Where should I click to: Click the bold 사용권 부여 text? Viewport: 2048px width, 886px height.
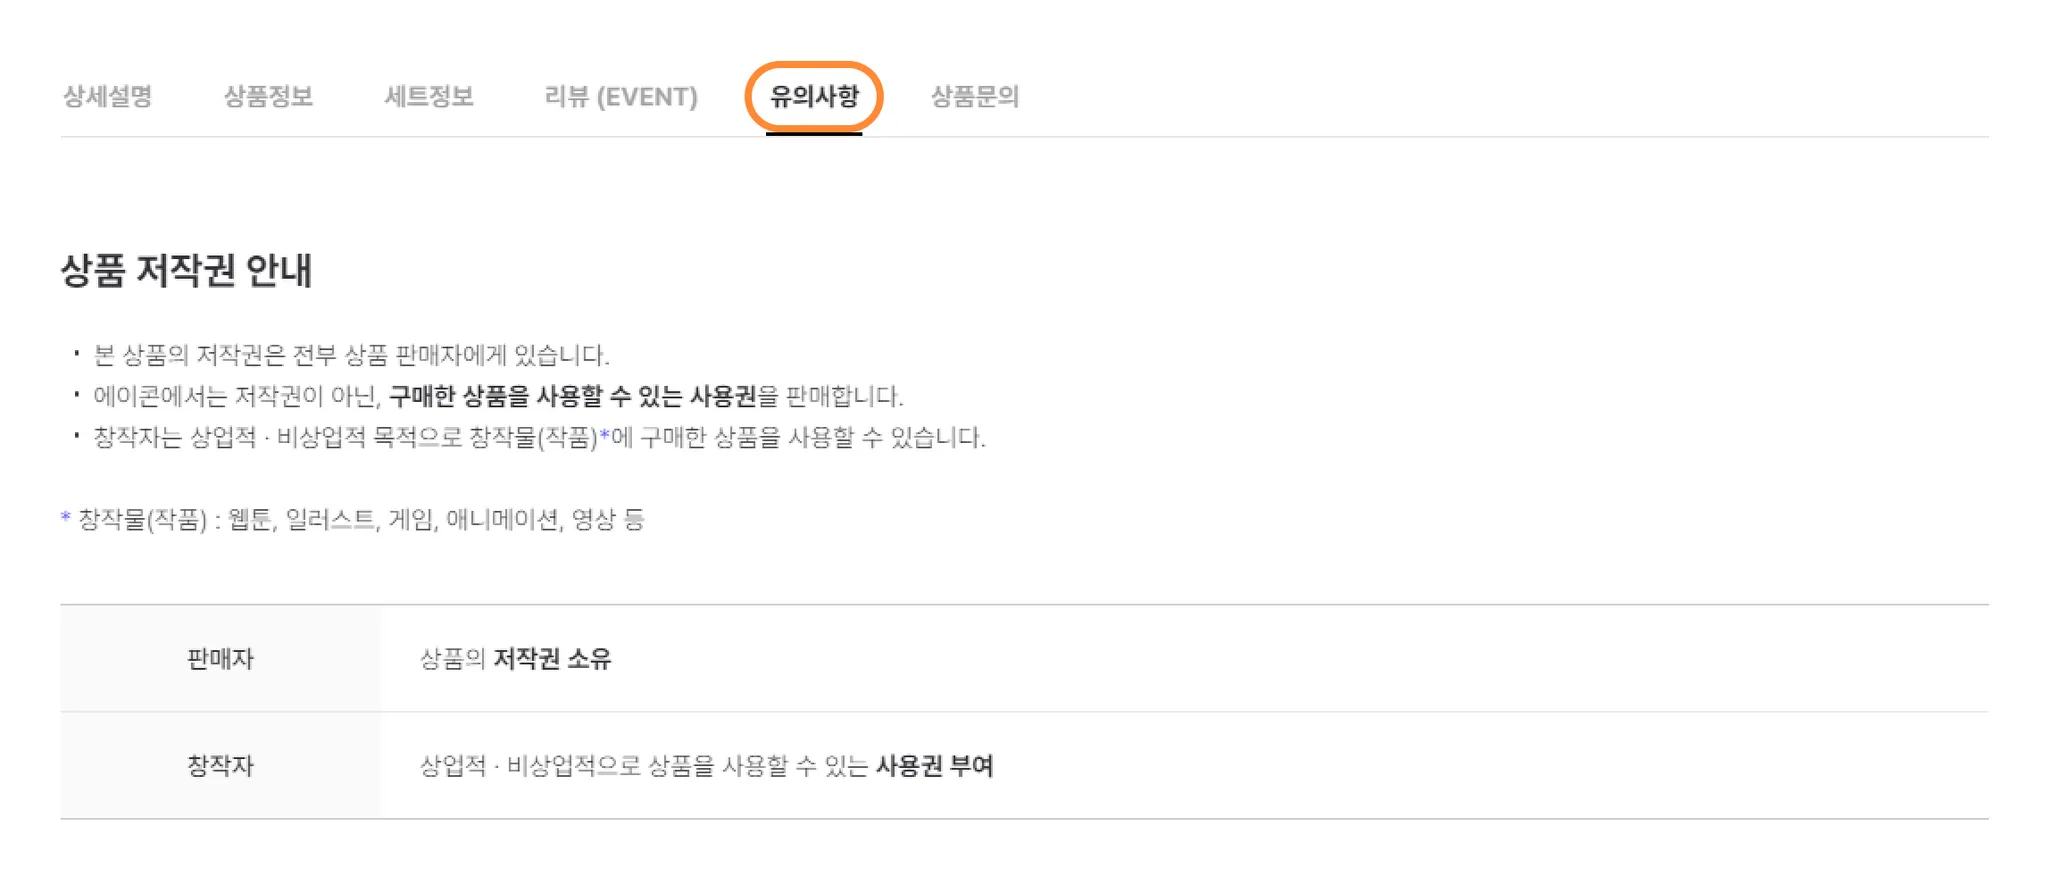click(x=935, y=766)
